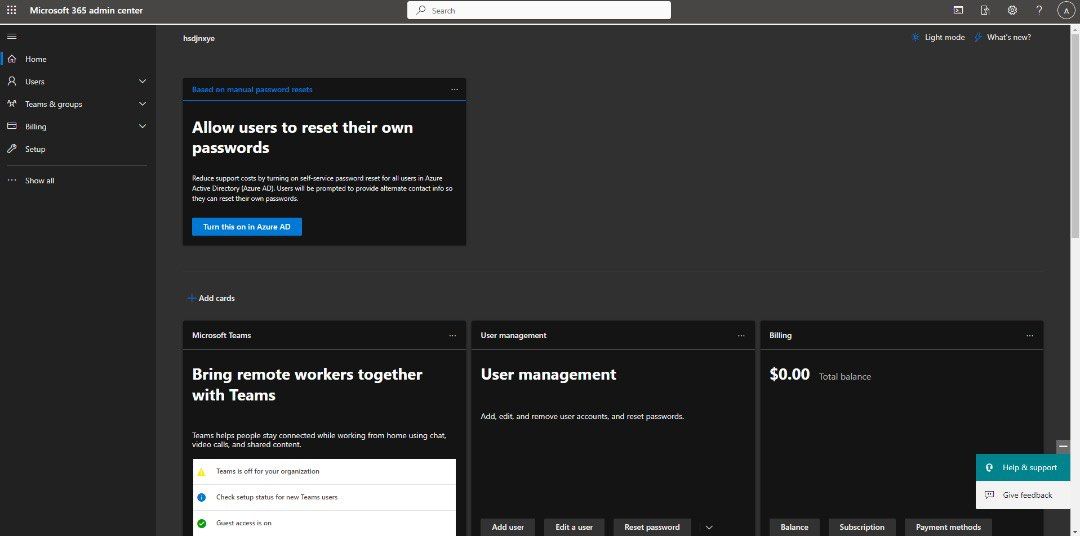1080x536 pixels.
Task: Open Help & support
Action: [x=1023, y=467]
